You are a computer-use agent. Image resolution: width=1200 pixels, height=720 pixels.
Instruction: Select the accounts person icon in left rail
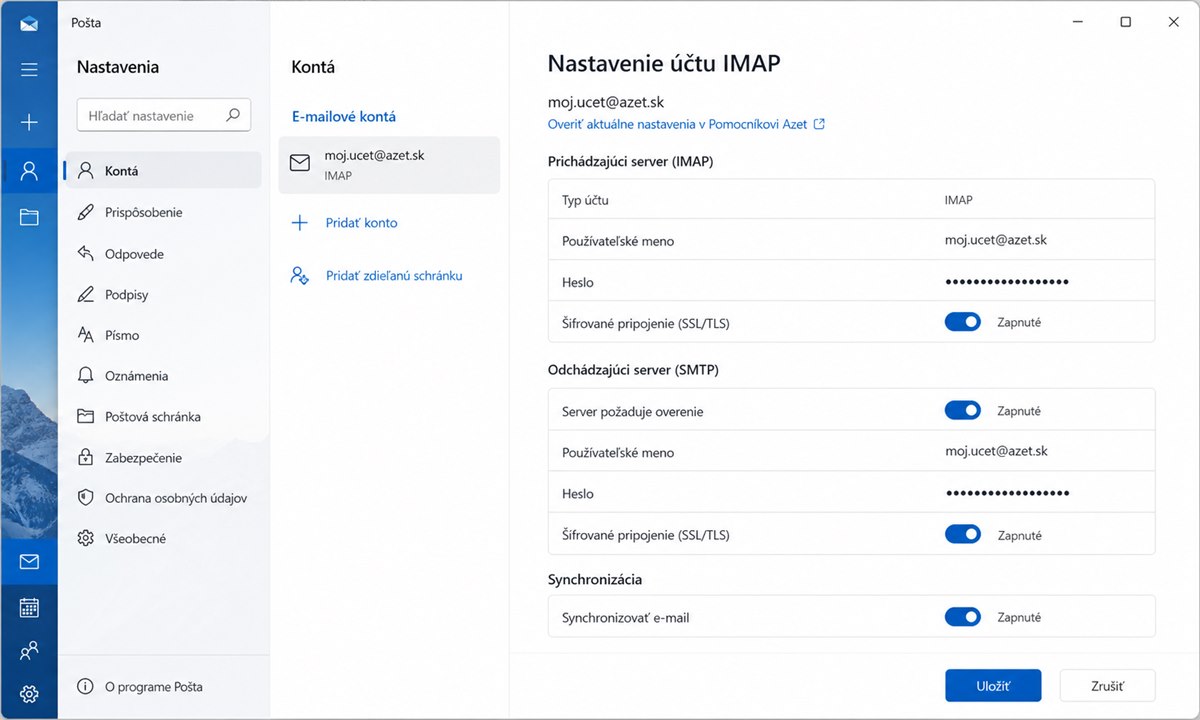pos(29,170)
